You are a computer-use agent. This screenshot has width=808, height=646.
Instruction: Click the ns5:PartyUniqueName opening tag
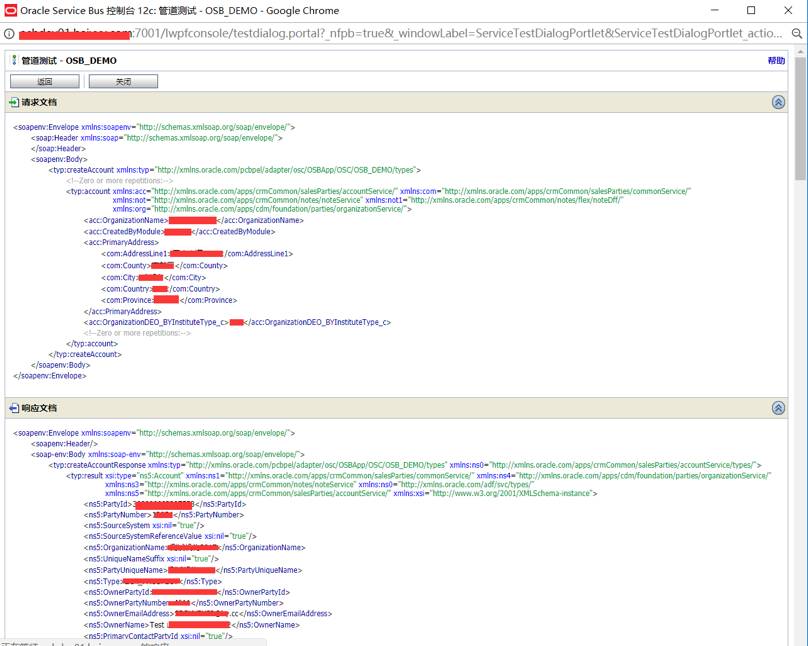[x=126, y=570]
